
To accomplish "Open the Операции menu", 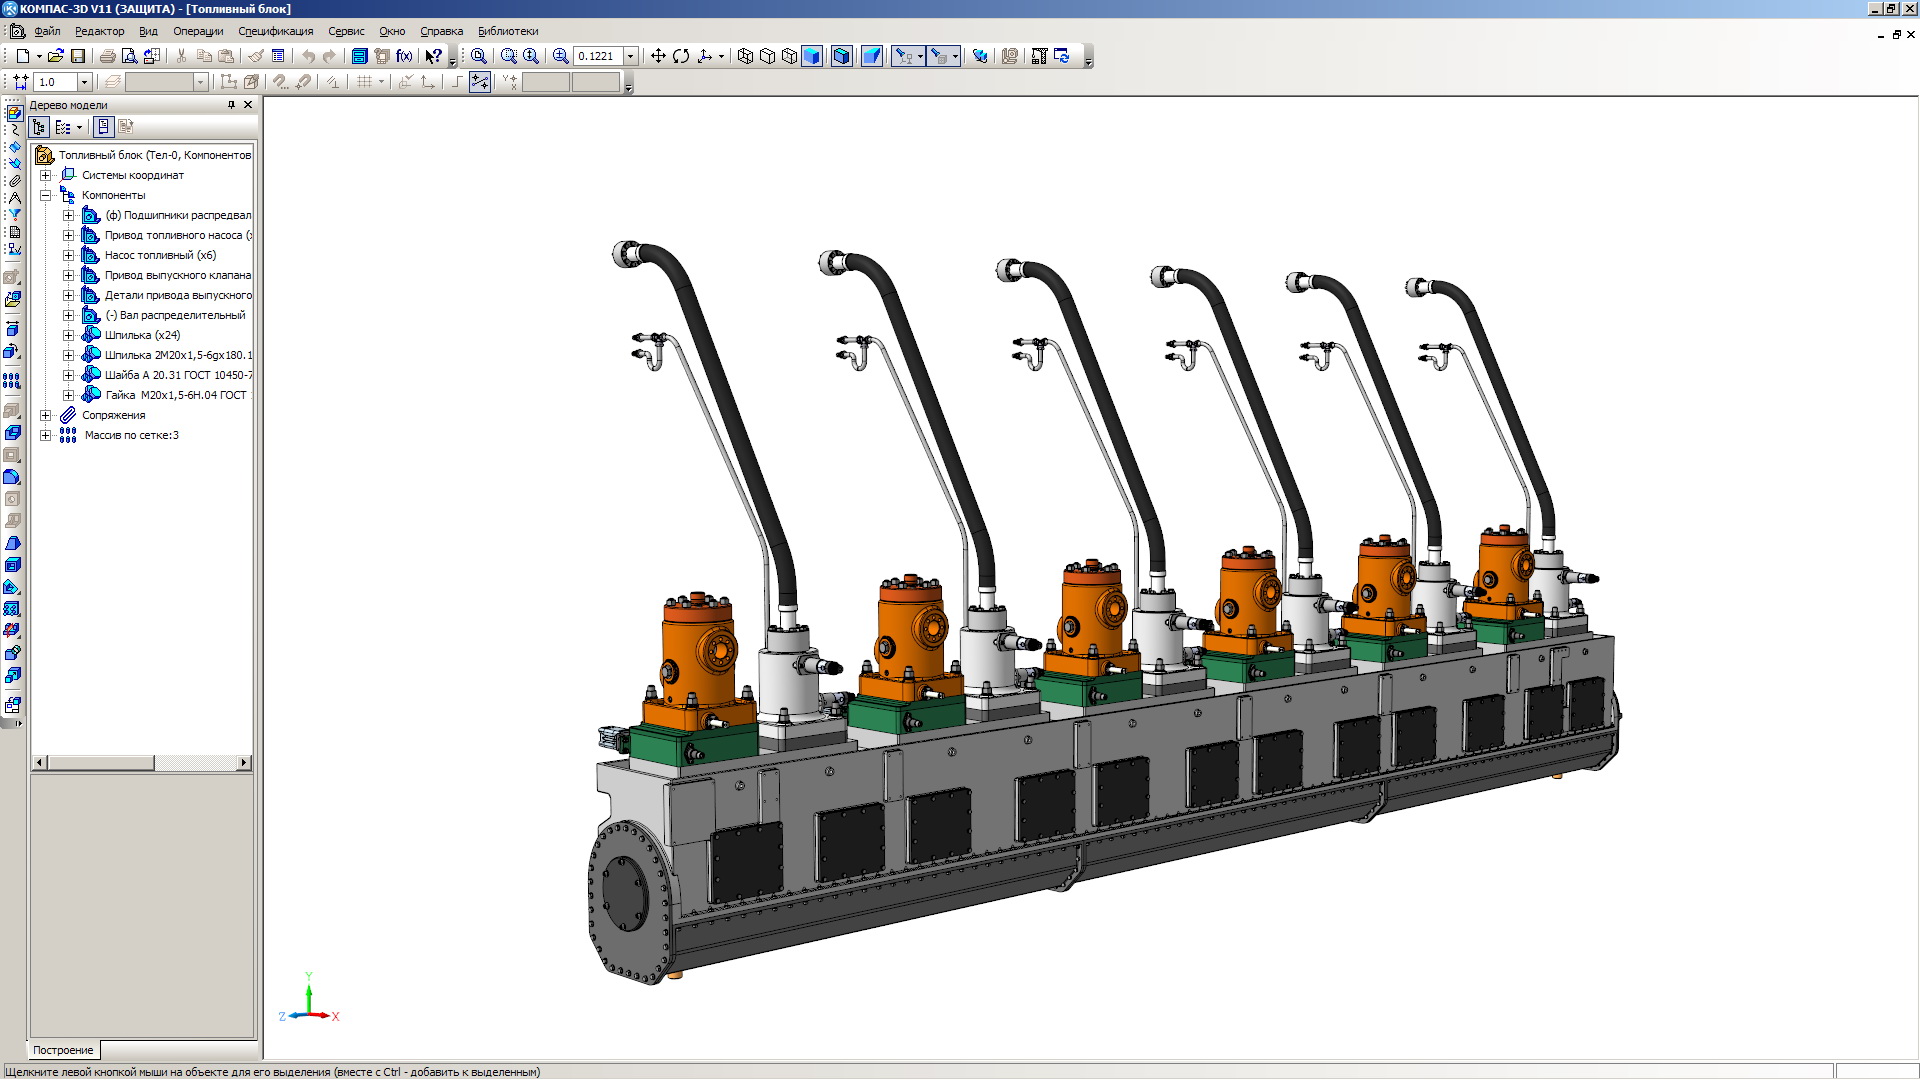I will pyautogui.click(x=198, y=31).
